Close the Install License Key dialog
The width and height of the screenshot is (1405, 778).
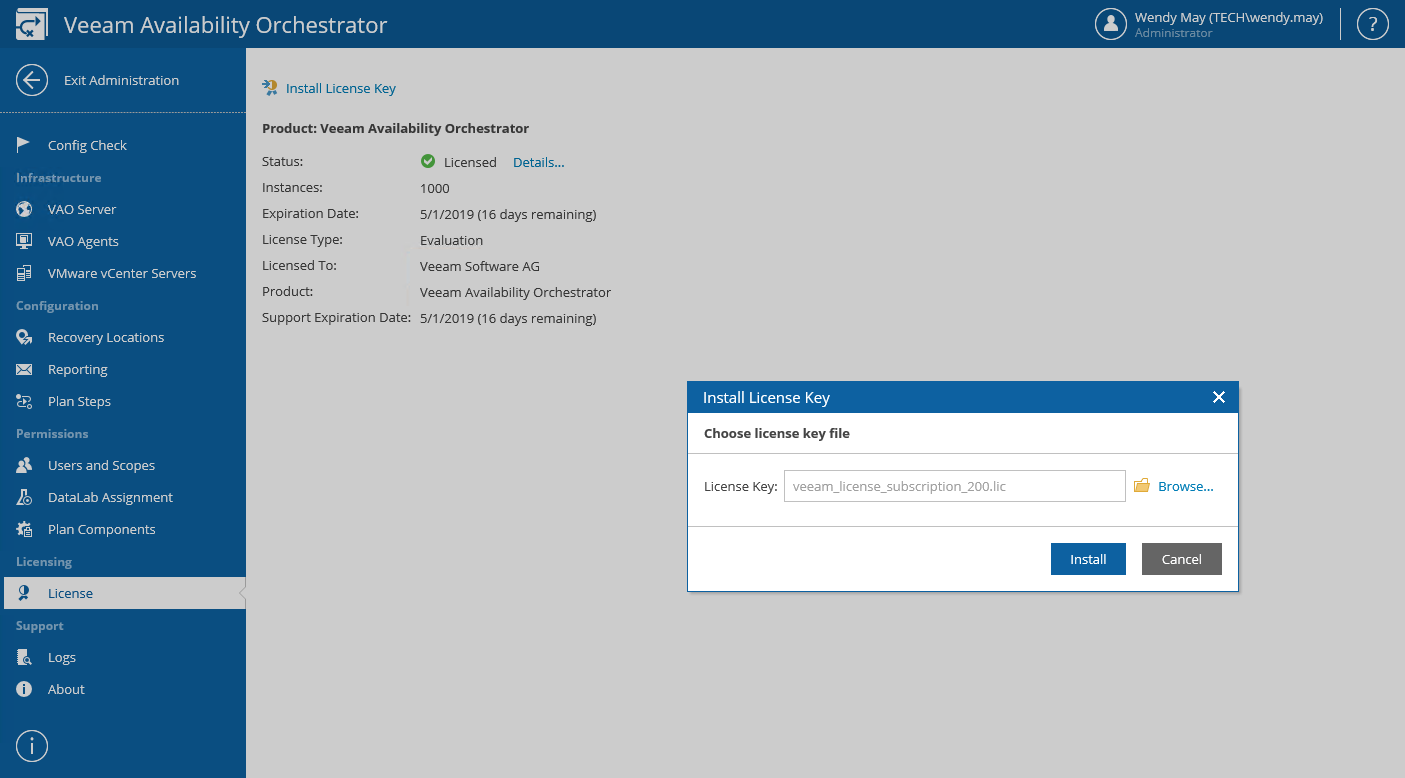click(x=1218, y=397)
